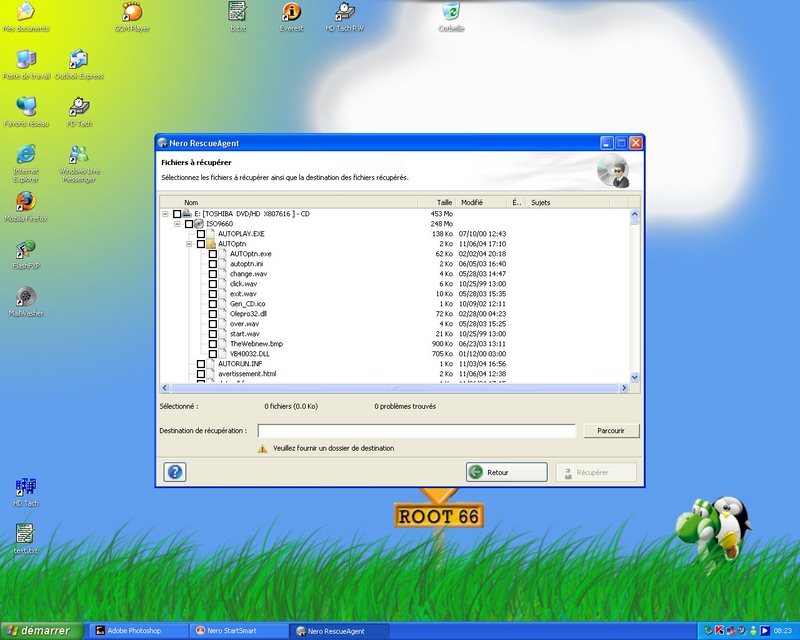Check the change.wav checkbox
Screen dimensions: 800x640
[x=213, y=274]
